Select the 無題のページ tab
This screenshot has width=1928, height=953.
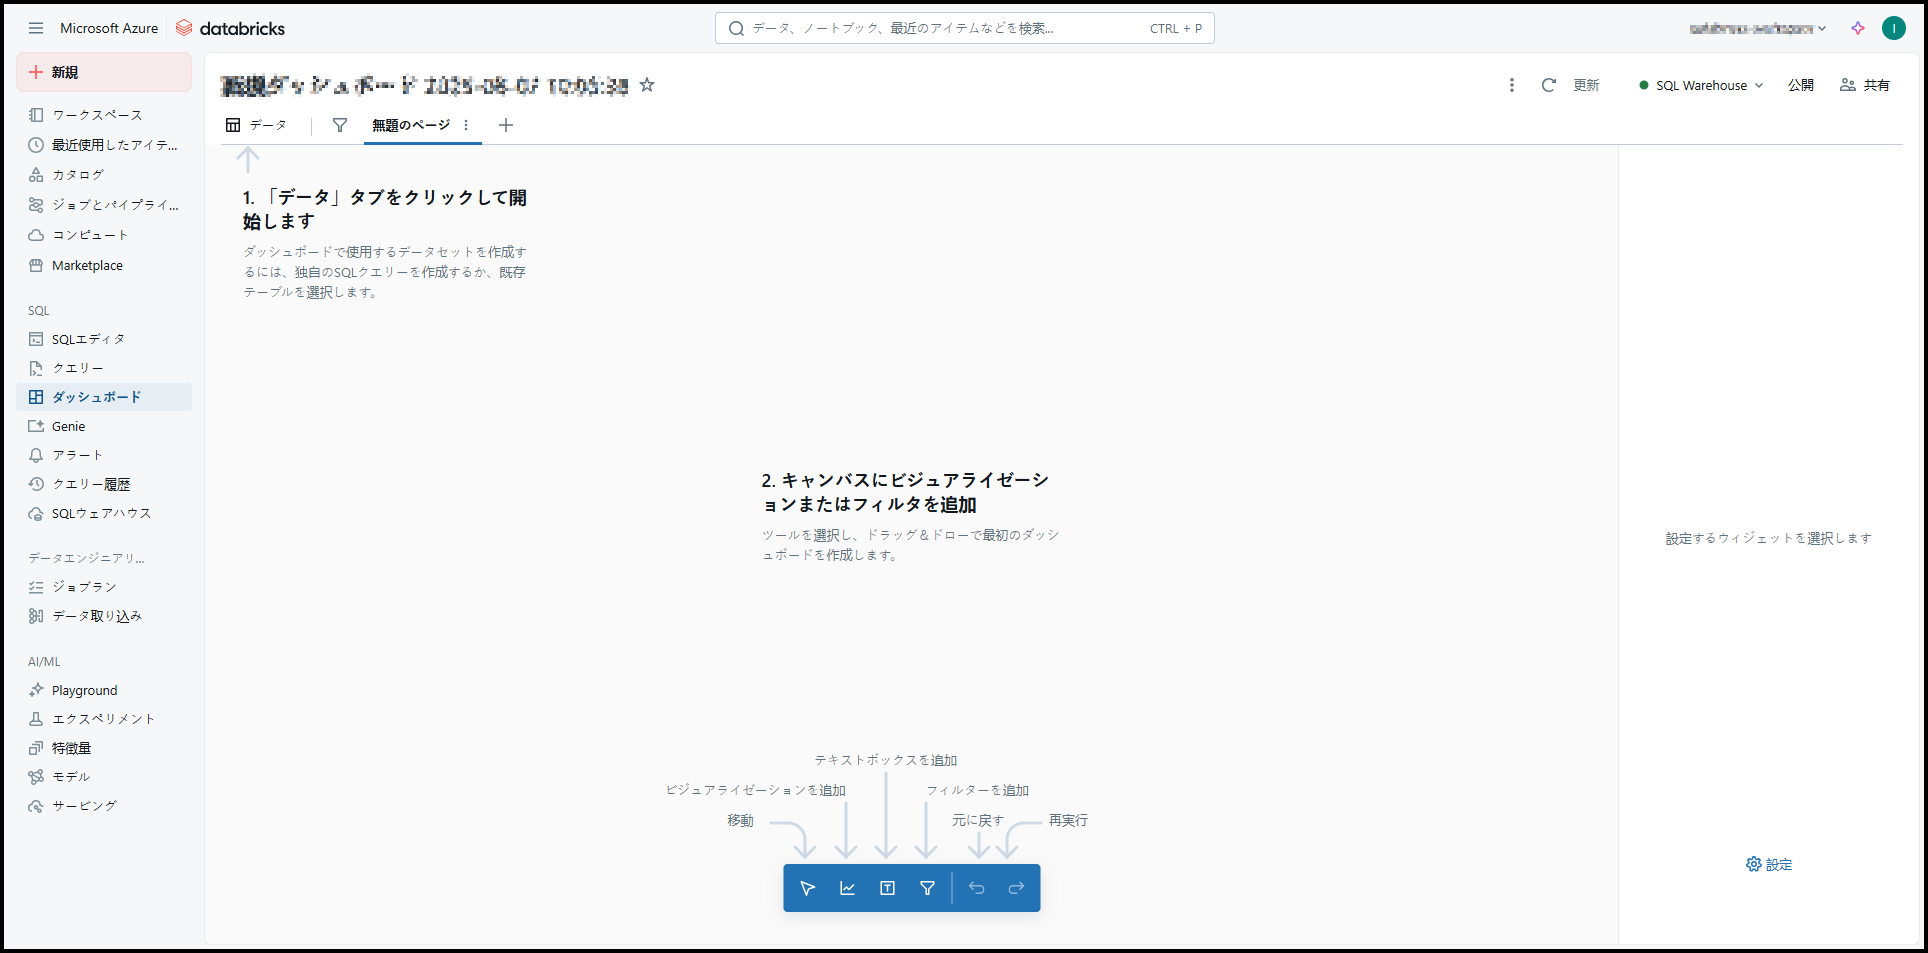coord(411,125)
